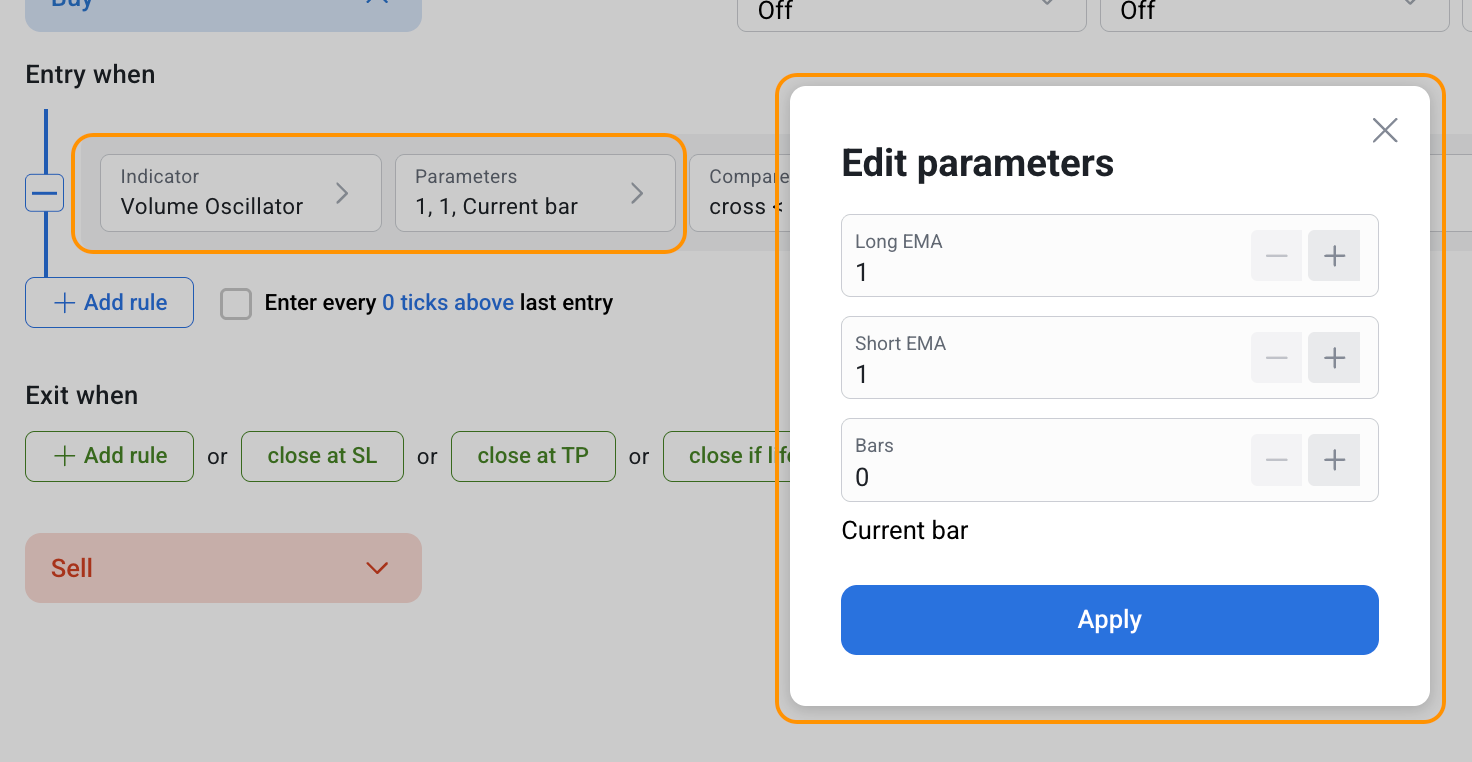Remove the entry rule with minus icon
Image resolution: width=1472 pixels, height=762 pixels.
click(x=44, y=192)
